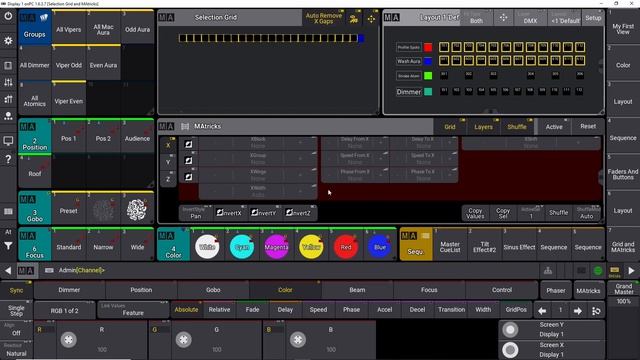
Task: Click the display monitor icon in sidebar
Action: (8, 141)
